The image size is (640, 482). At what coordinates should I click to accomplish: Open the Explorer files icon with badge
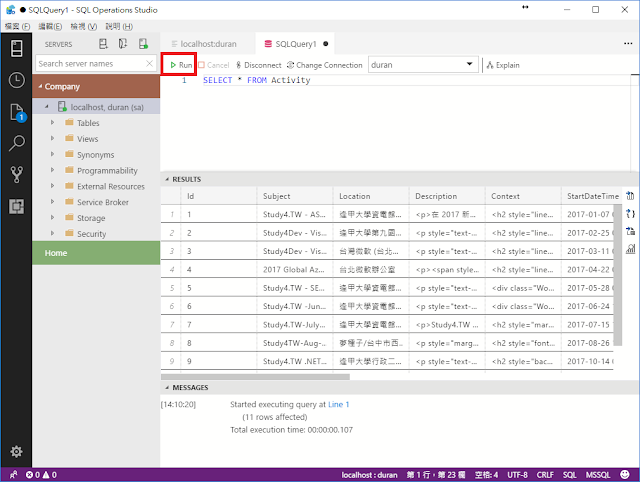tap(18, 112)
